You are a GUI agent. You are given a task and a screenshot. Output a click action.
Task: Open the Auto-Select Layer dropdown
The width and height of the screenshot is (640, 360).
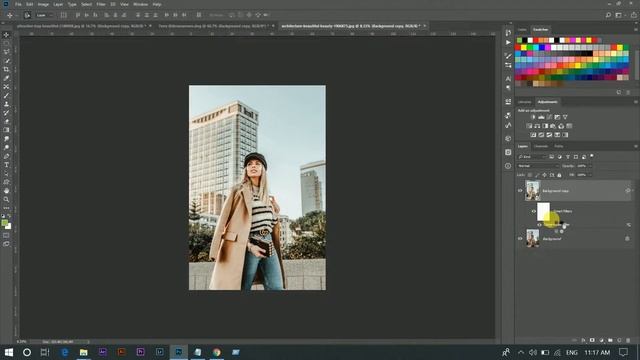(44, 15)
